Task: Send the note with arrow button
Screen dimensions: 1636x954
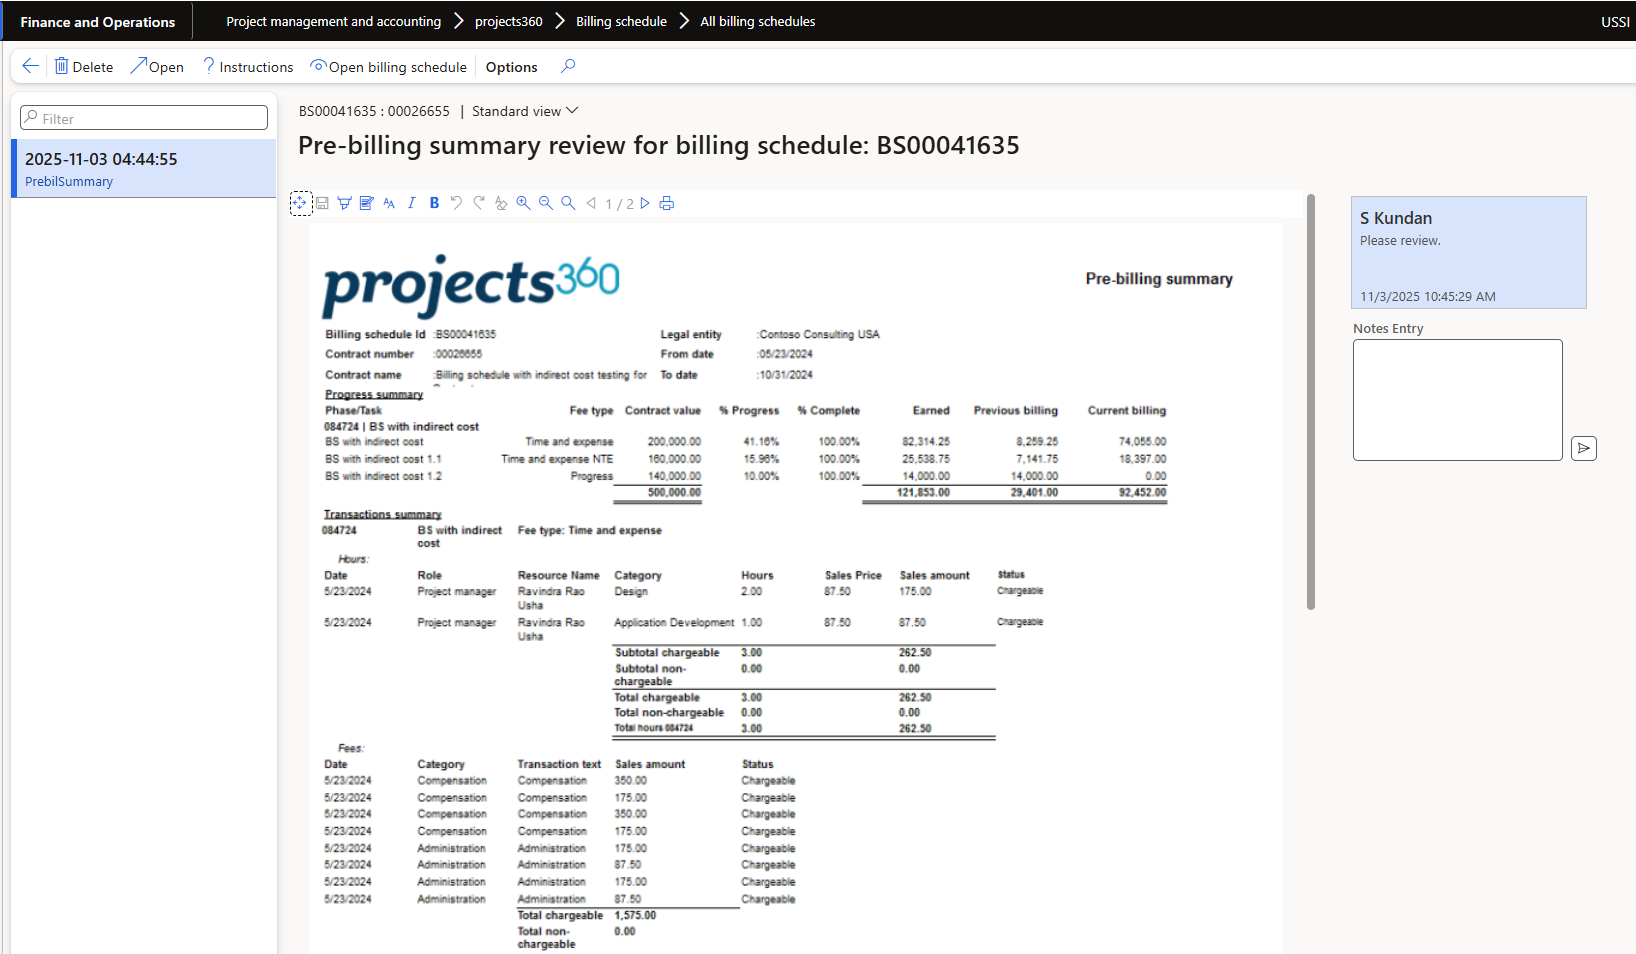Action: point(1583,448)
